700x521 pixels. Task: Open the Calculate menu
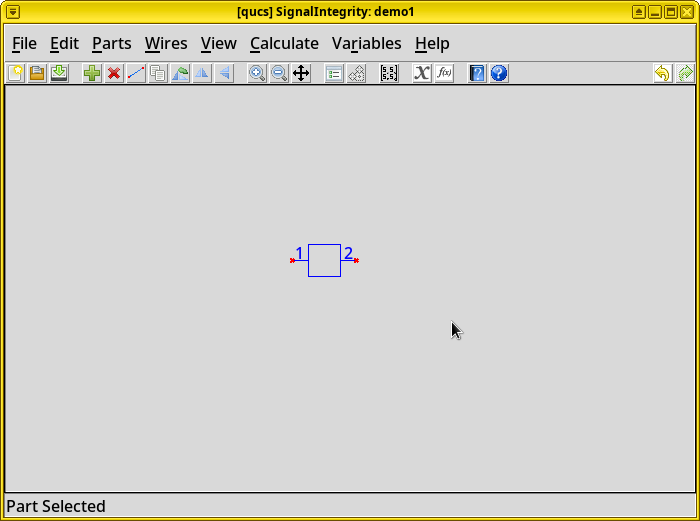[x=284, y=43]
